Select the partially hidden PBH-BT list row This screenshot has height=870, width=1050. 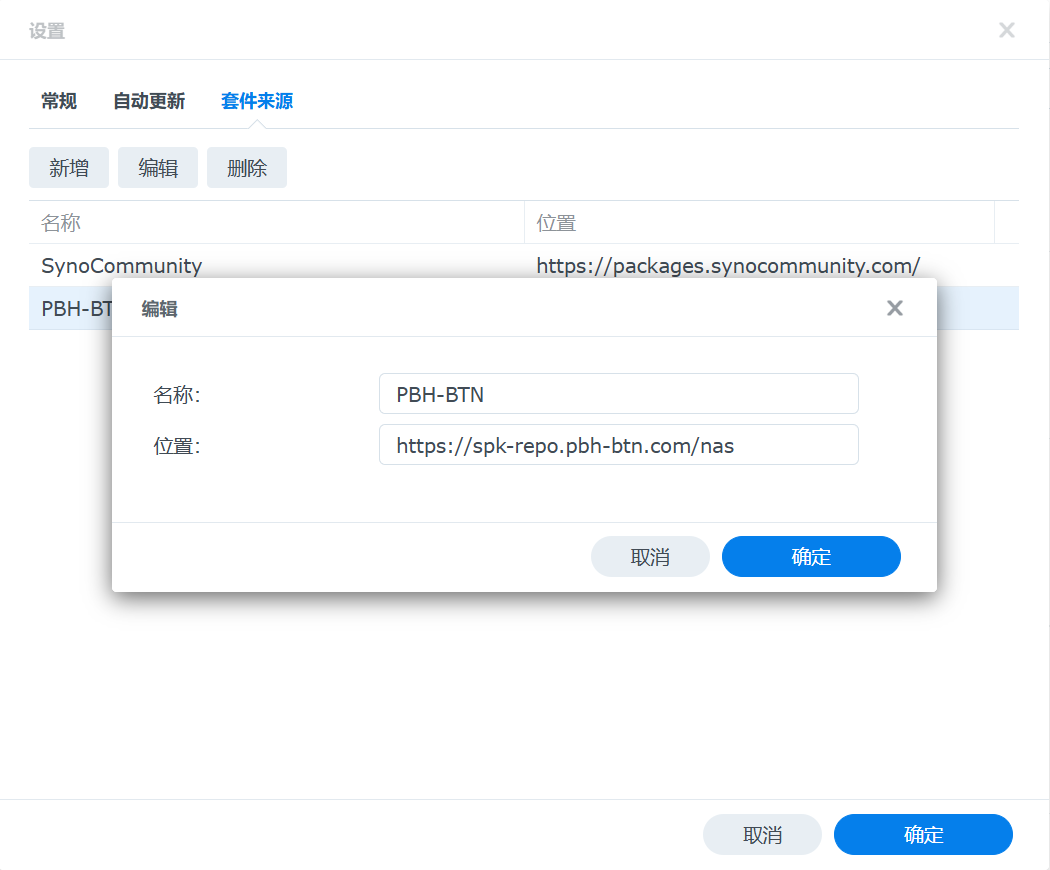point(70,309)
